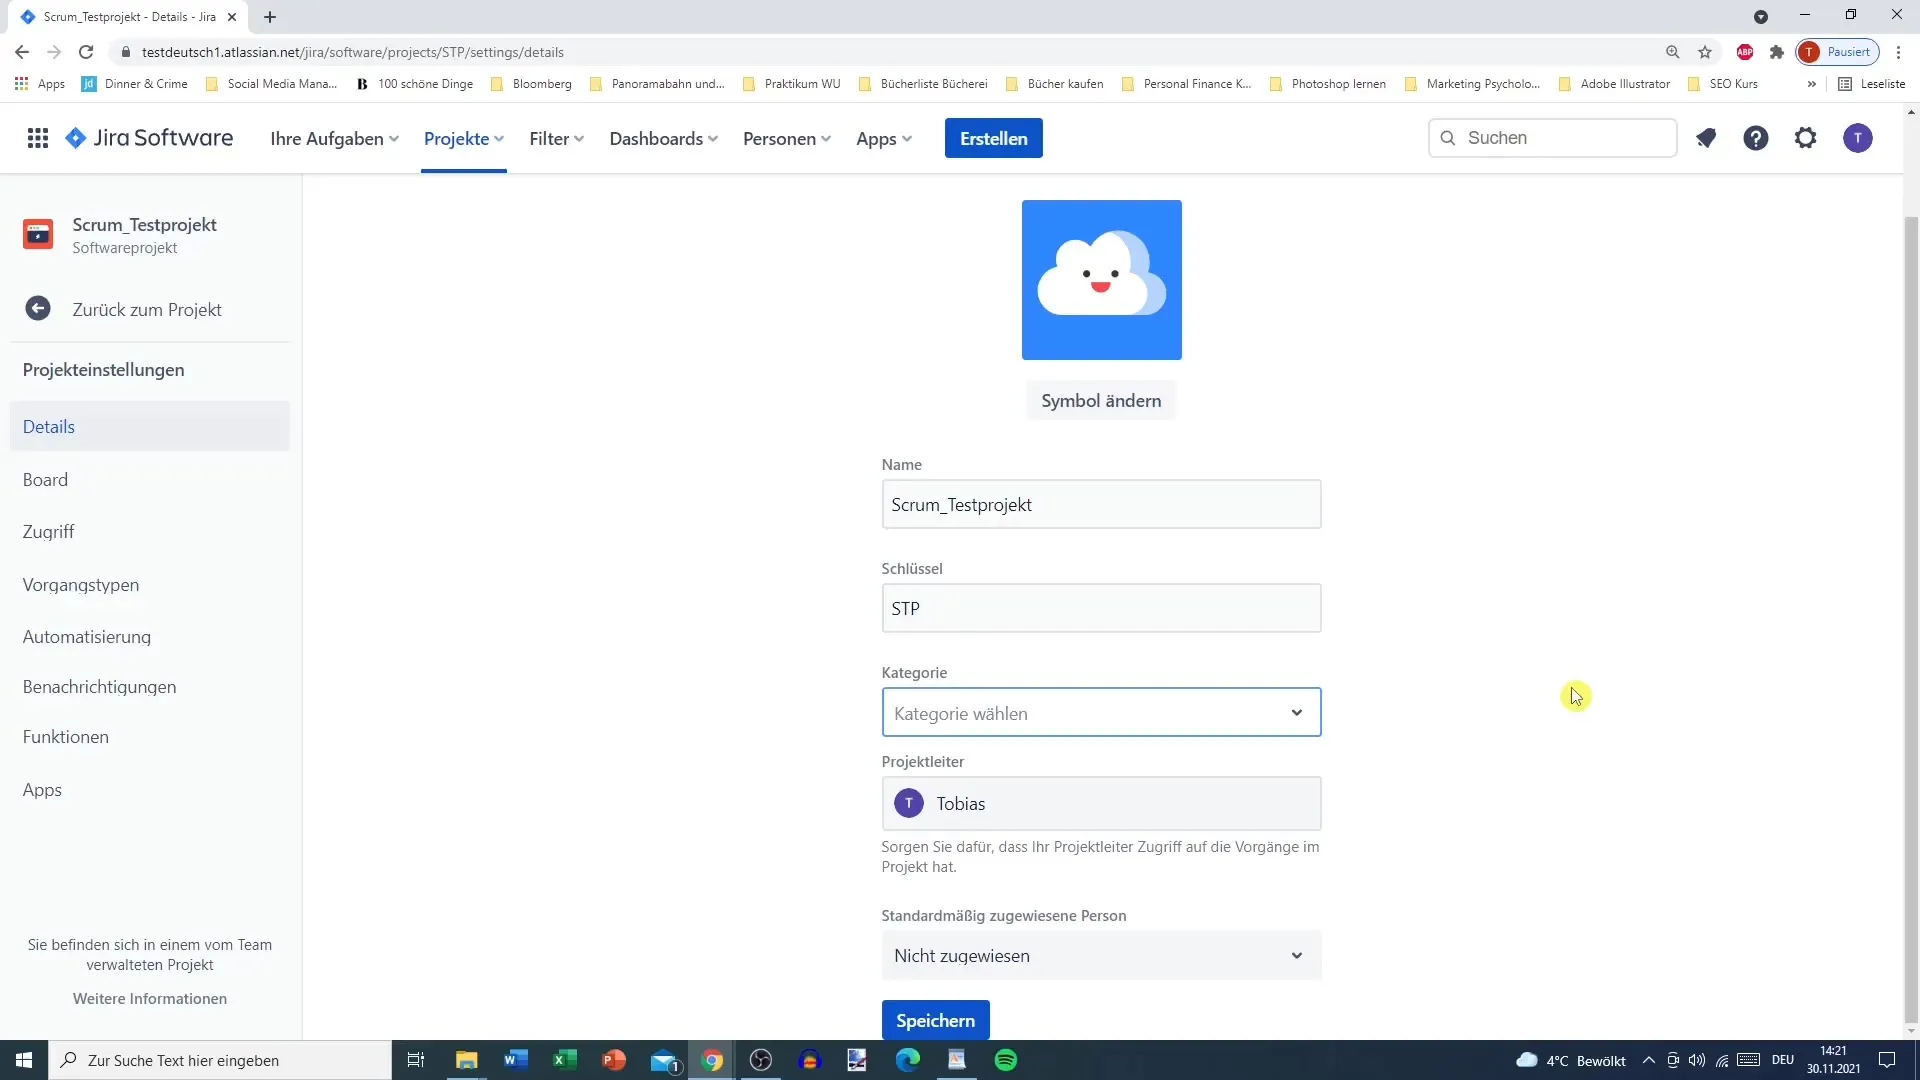1920x1080 pixels.
Task: Open the Chrome extensions puzzle icon
Action: pyautogui.click(x=1777, y=52)
